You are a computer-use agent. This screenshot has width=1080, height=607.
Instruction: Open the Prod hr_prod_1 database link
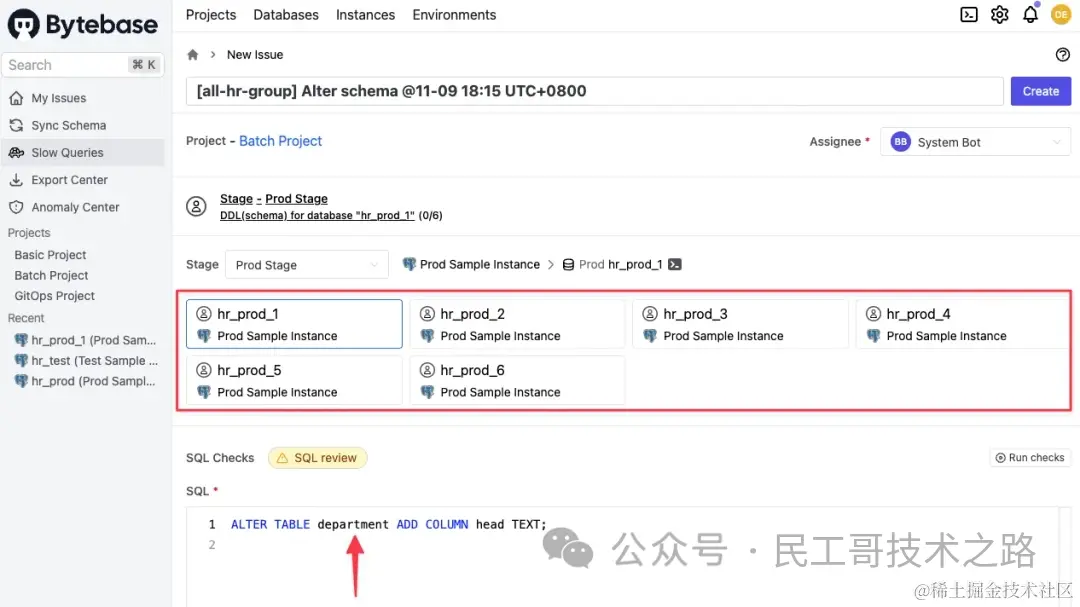620,265
